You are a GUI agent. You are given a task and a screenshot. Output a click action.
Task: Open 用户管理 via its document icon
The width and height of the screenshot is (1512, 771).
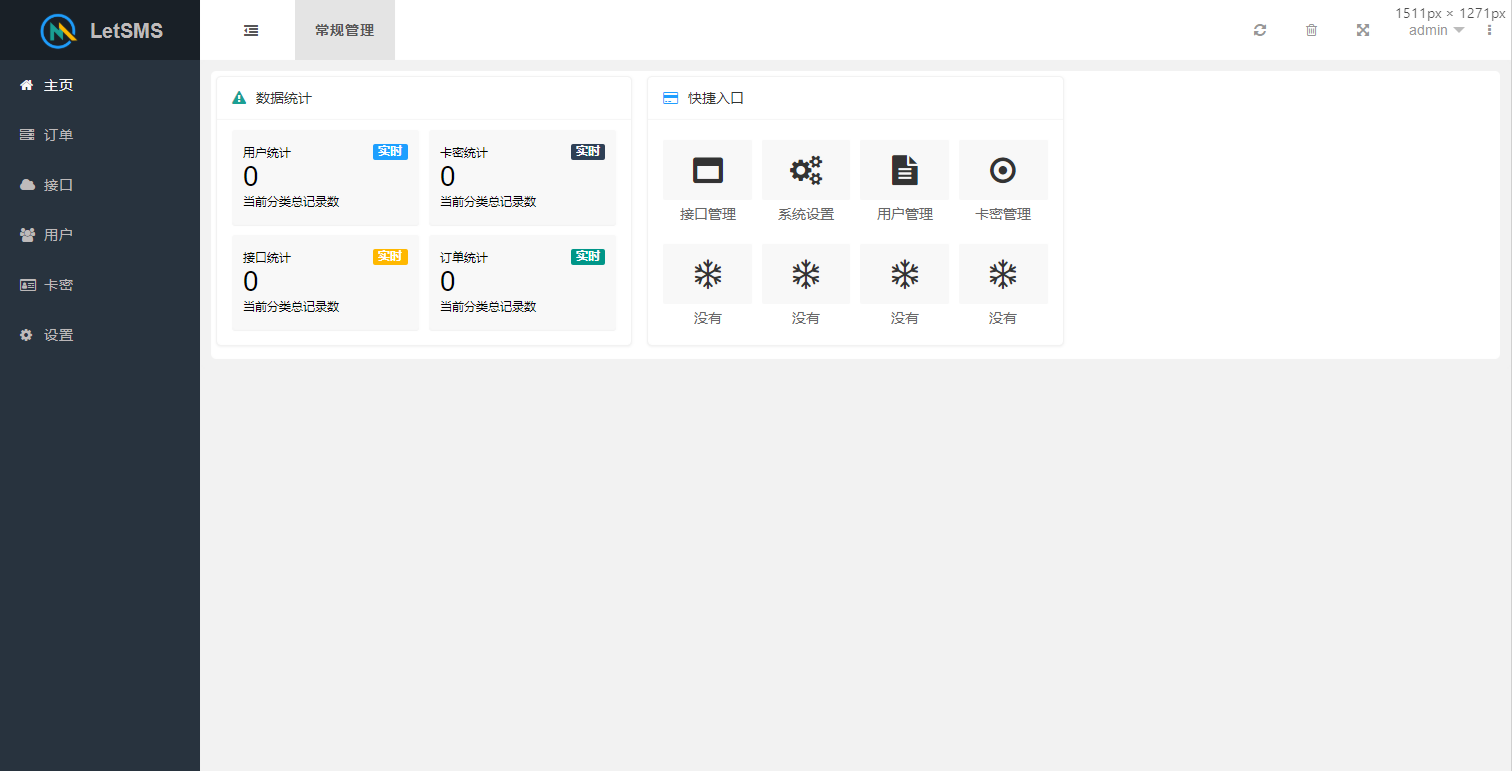903,169
